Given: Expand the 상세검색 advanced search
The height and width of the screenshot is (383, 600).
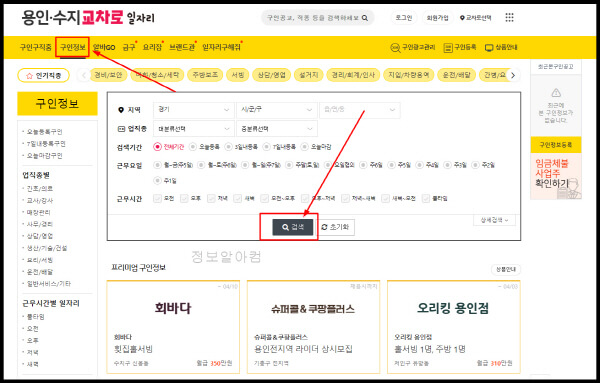Looking at the screenshot, I should pyautogui.click(x=494, y=220).
